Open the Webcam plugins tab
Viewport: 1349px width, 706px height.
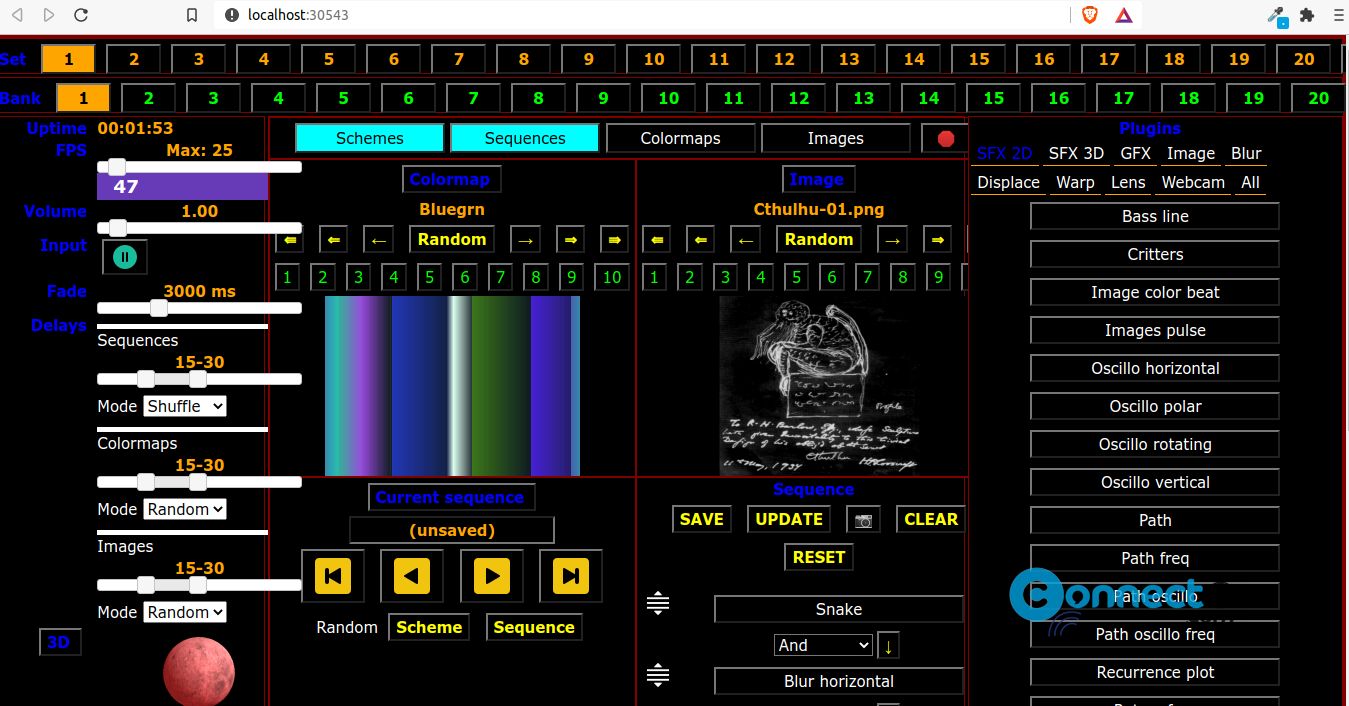[x=1193, y=182]
